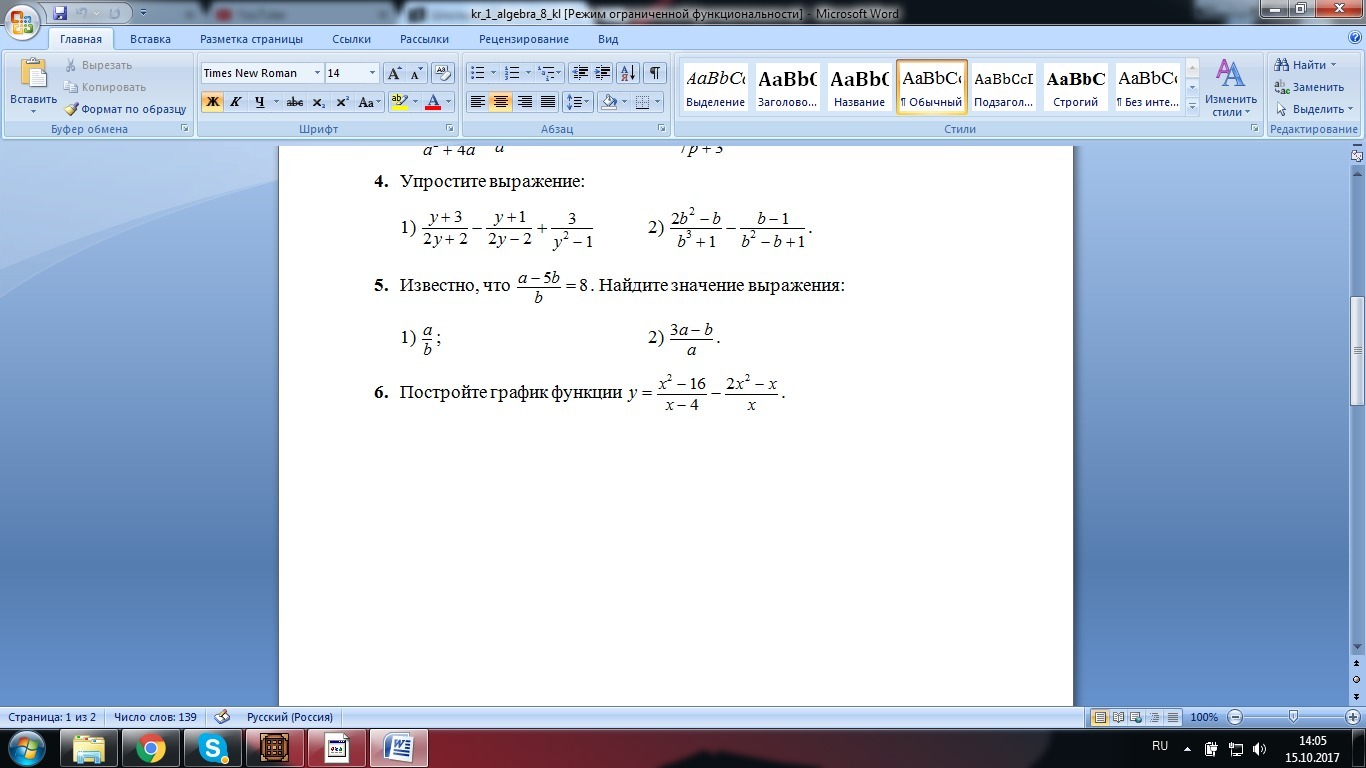The width and height of the screenshot is (1366, 768).
Task: Click the 100% zoom level indicator
Action: pos(1204,717)
